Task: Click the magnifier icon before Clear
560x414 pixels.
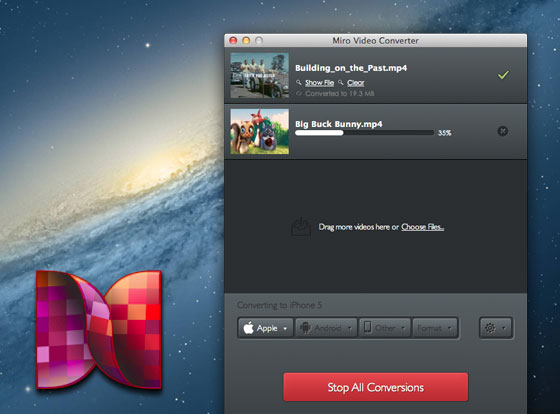Action: pyautogui.click(x=341, y=83)
